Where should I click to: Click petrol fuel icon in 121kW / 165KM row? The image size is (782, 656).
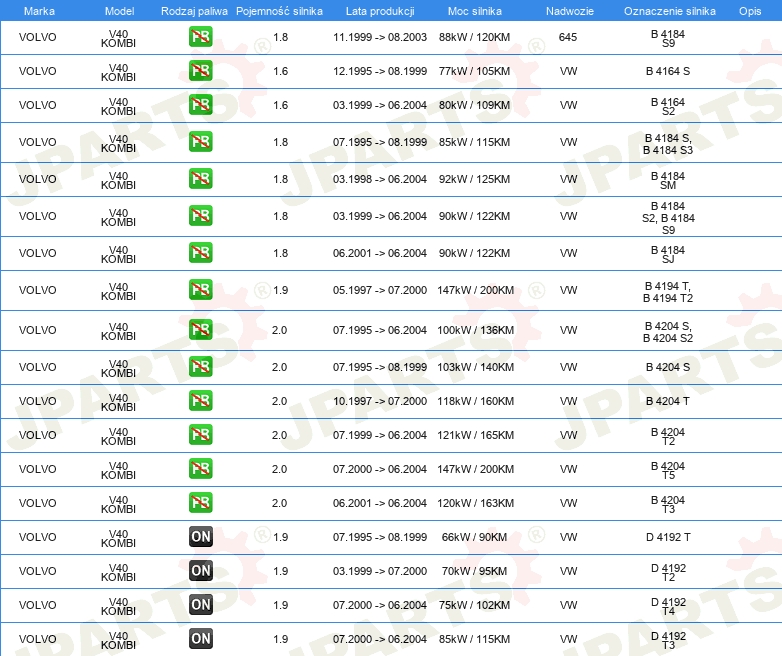tap(200, 435)
